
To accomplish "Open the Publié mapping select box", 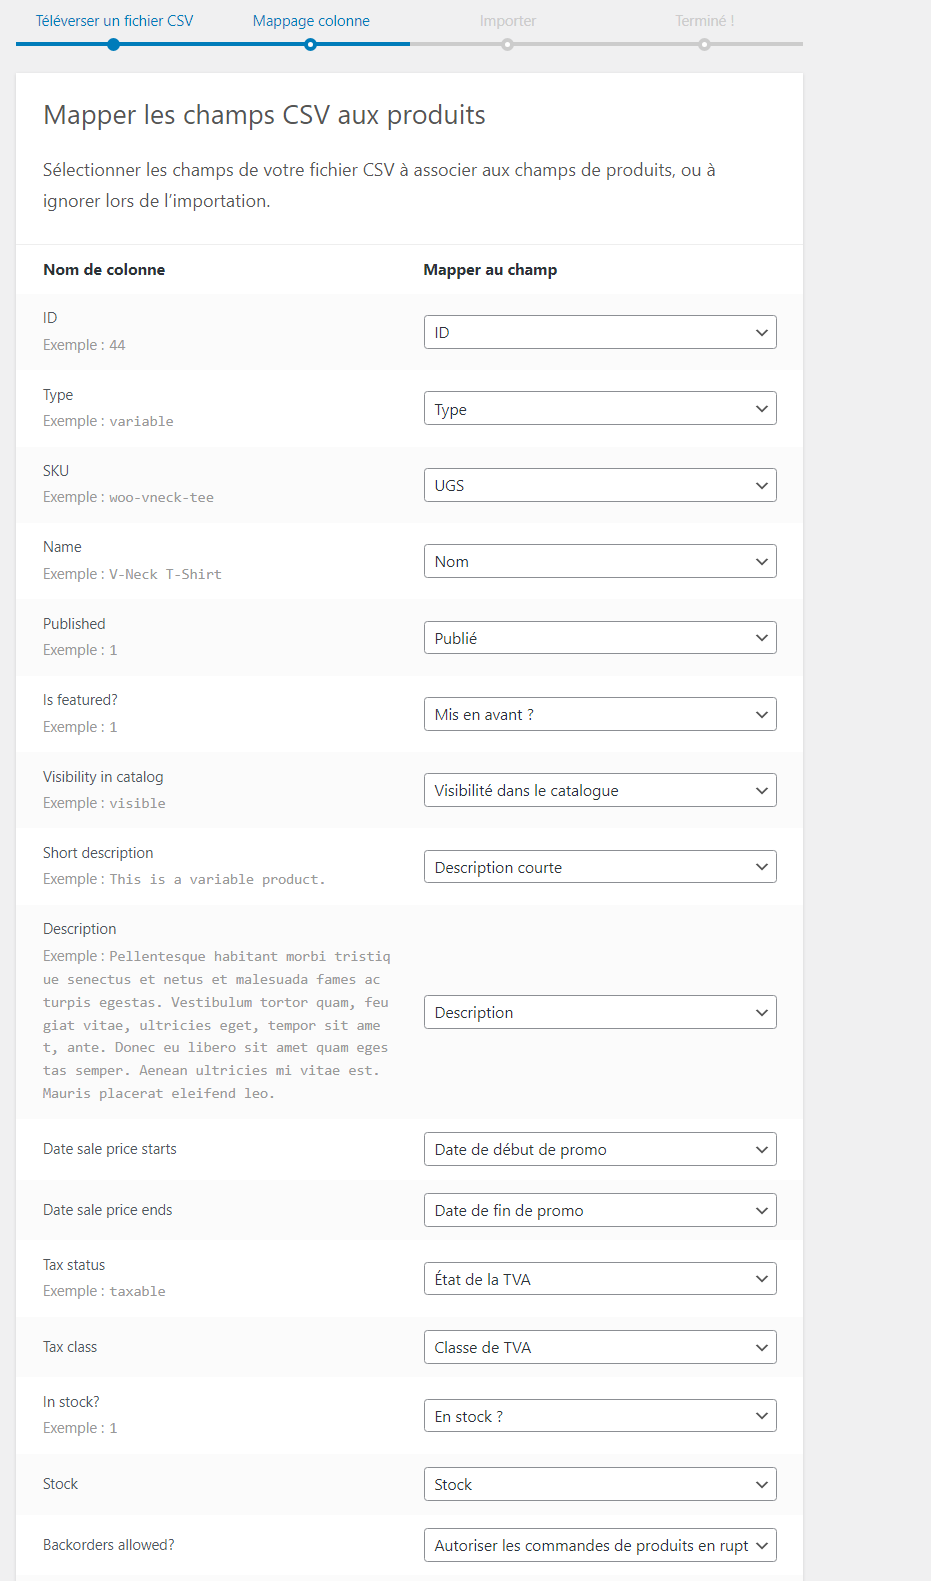I will tap(600, 638).
